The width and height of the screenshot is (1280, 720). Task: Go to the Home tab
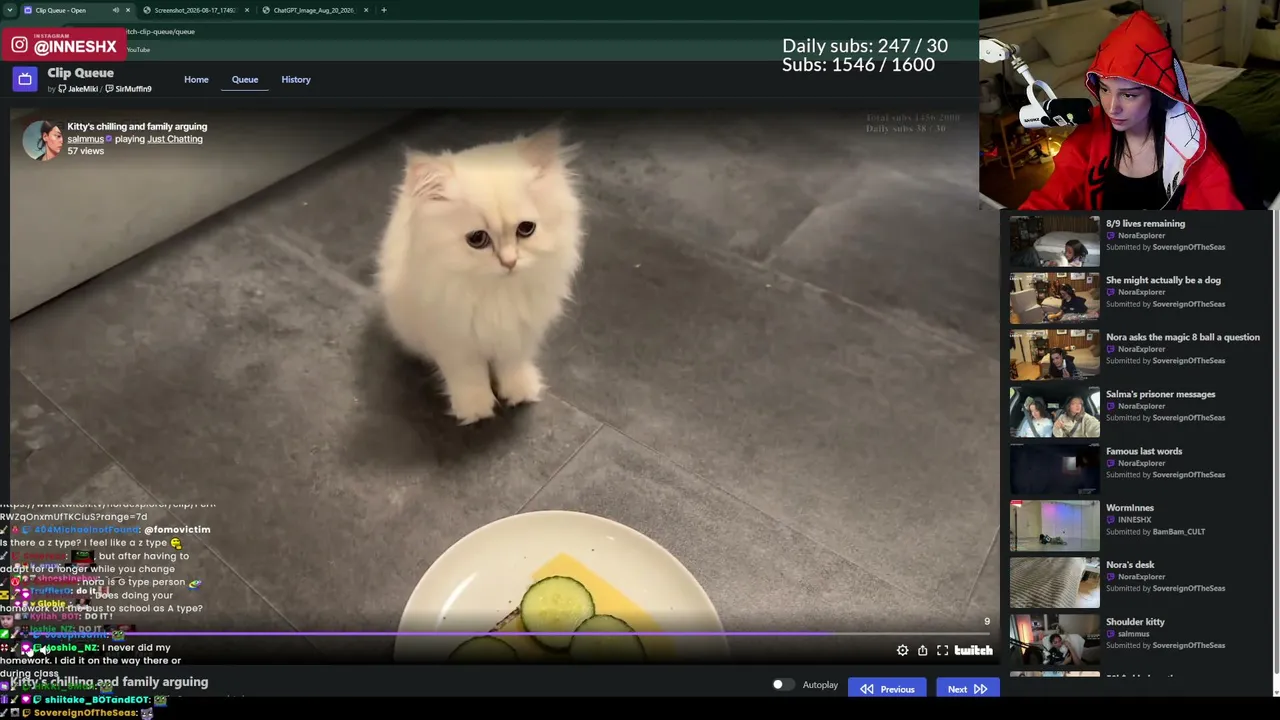(x=196, y=79)
